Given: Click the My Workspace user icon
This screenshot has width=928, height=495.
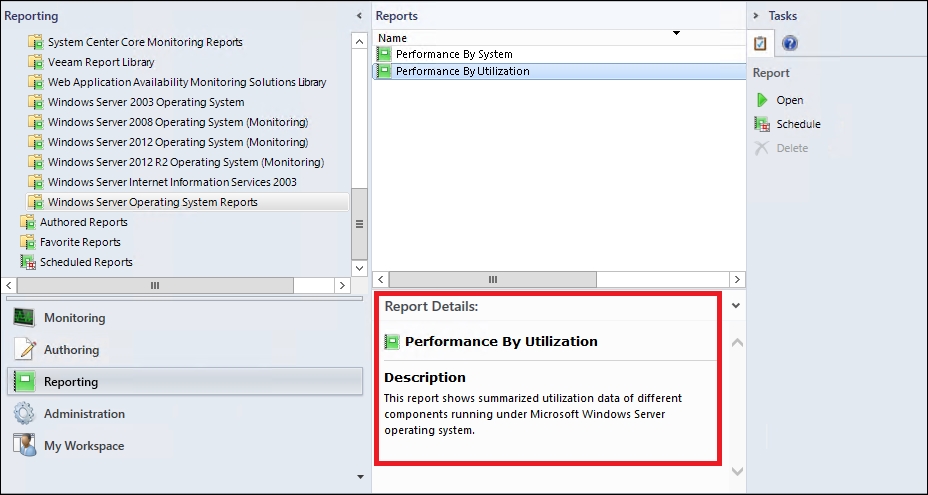Looking at the screenshot, I should [x=25, y=445].
